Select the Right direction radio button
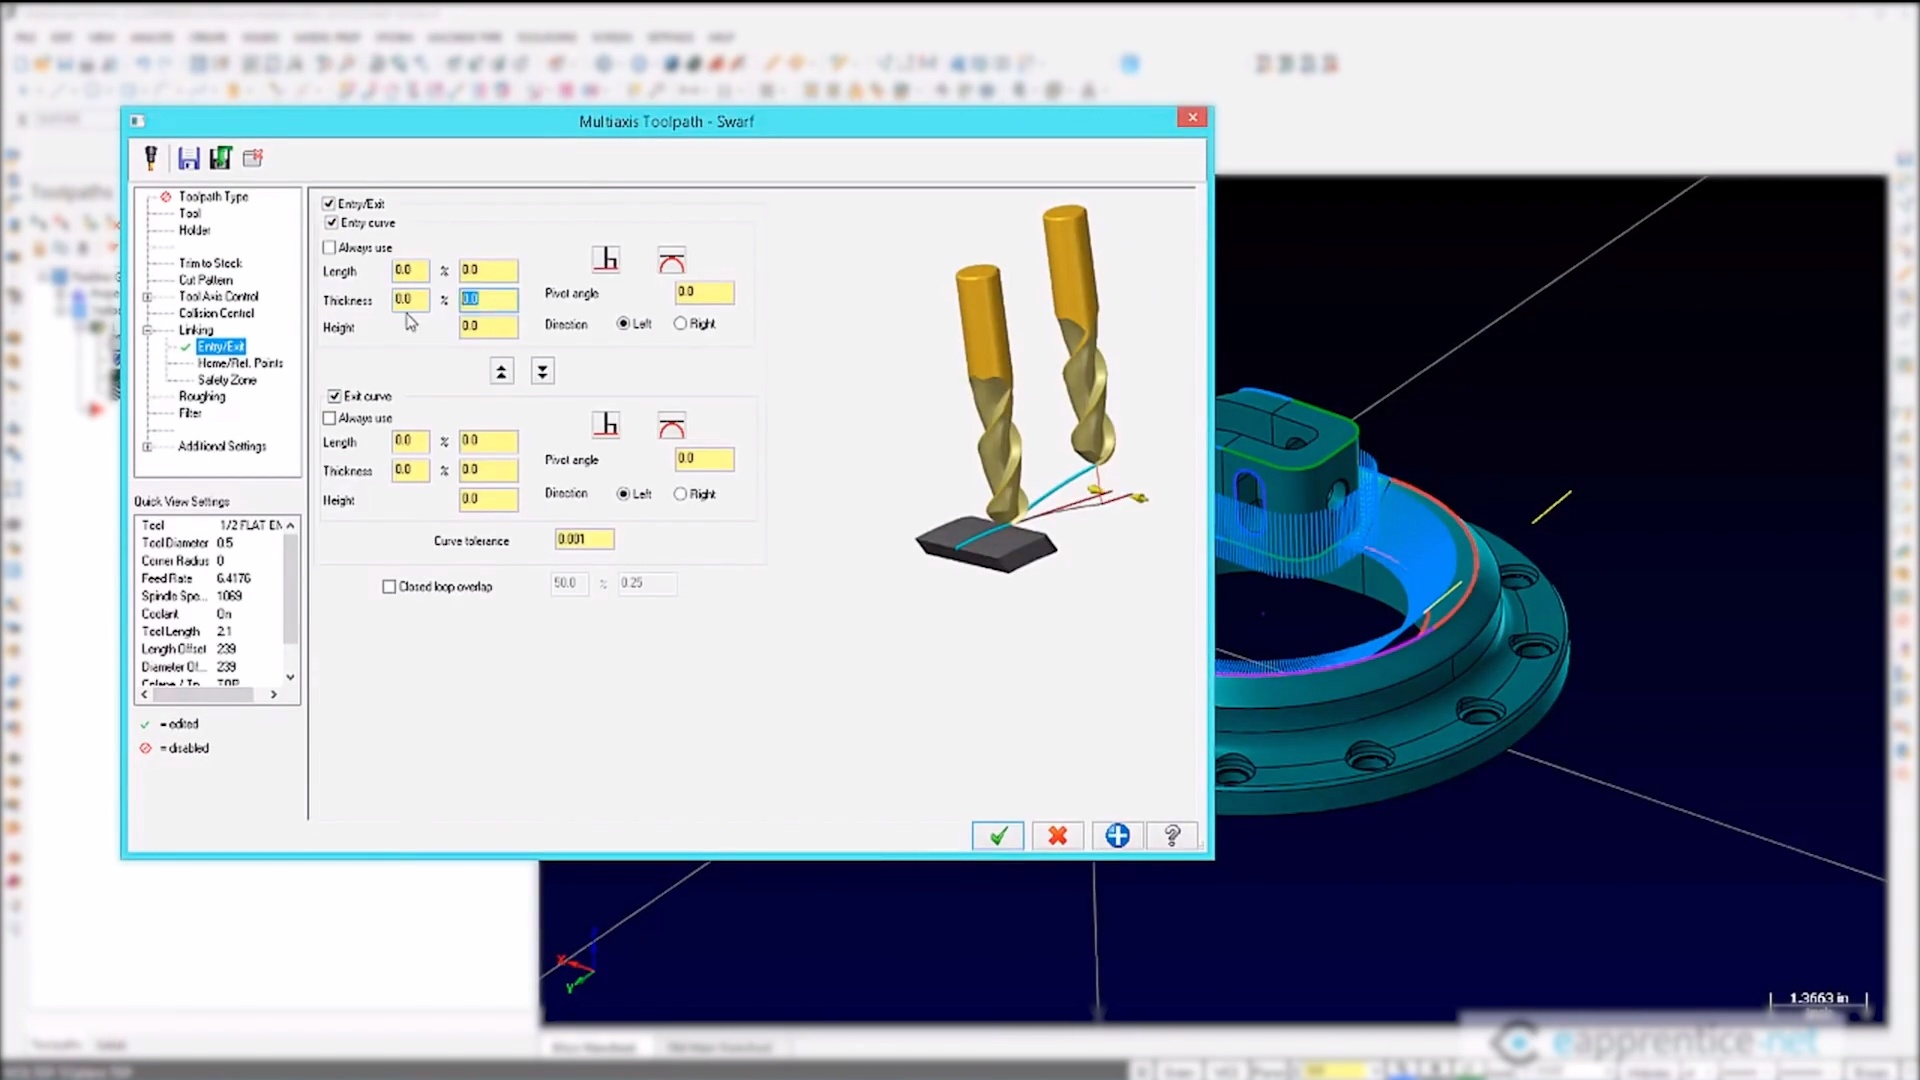 pyautogui.click(x=680, y=323)
